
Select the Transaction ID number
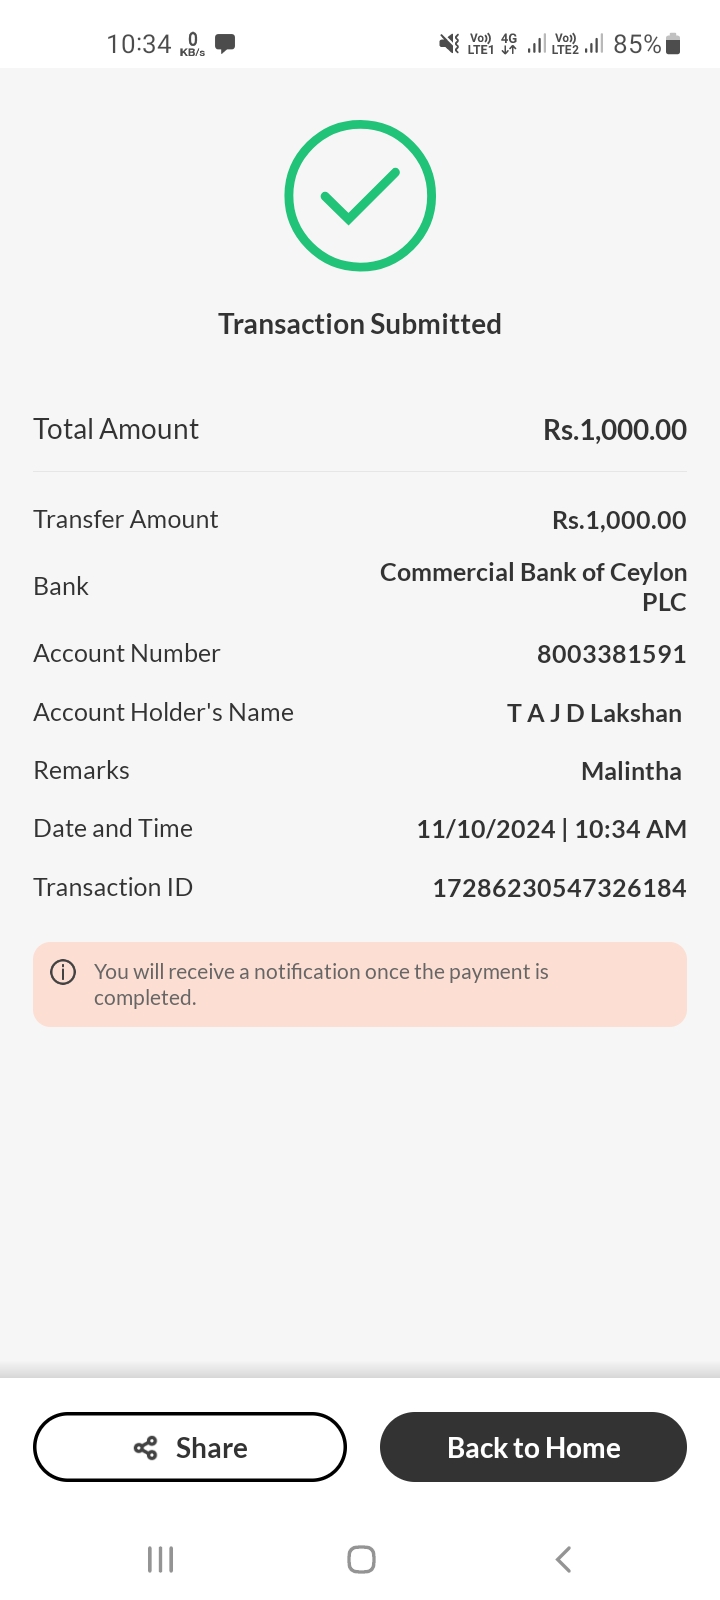[559, 888]
